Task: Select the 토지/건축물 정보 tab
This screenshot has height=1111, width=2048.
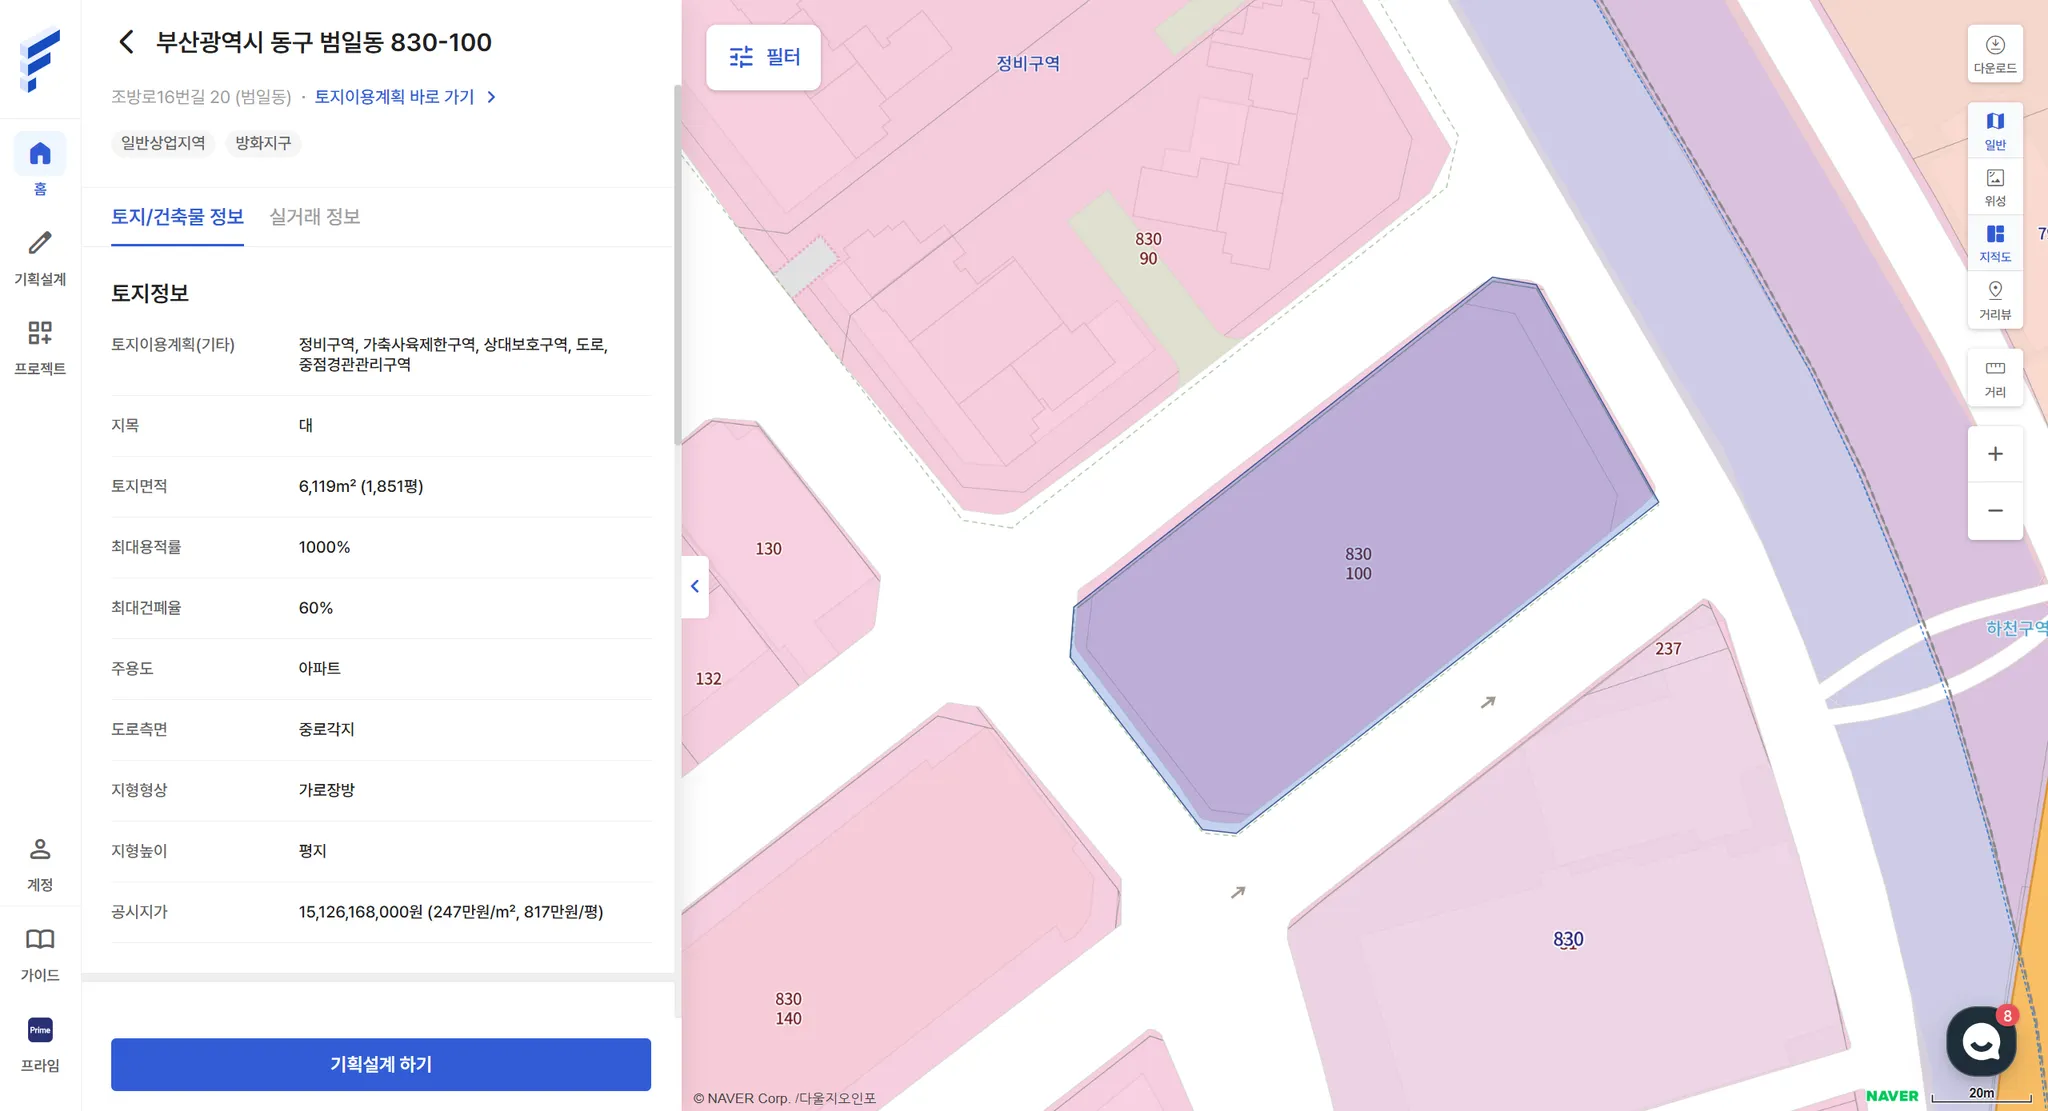Action: pos(177,217)
